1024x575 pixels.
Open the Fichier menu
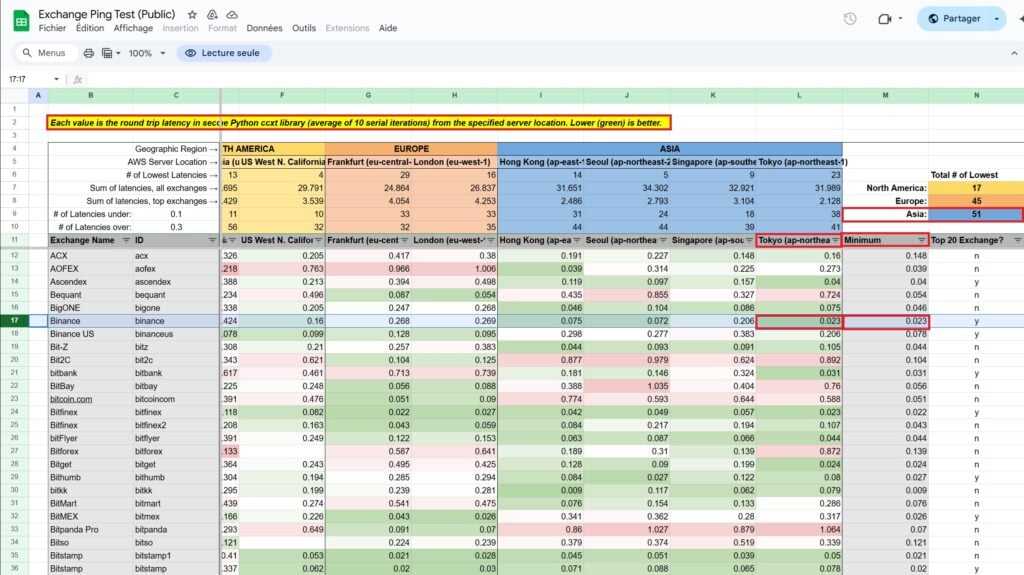[52, 28]
